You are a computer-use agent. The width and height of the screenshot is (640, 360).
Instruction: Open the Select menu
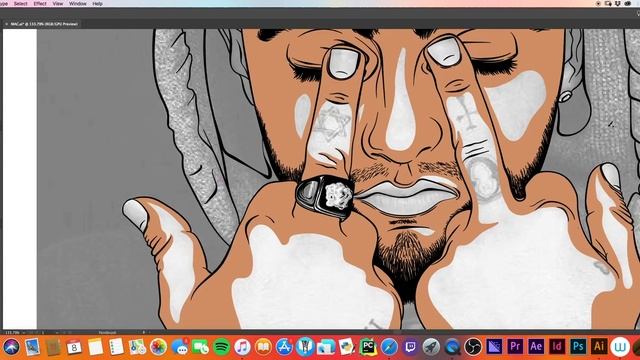point(20,4)
